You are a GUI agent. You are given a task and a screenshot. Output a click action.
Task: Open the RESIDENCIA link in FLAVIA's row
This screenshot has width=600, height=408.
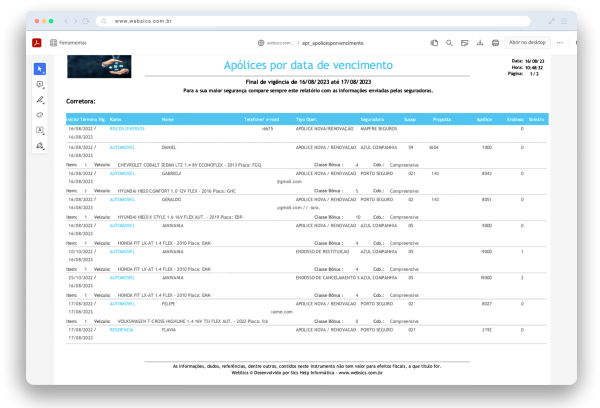121,330
